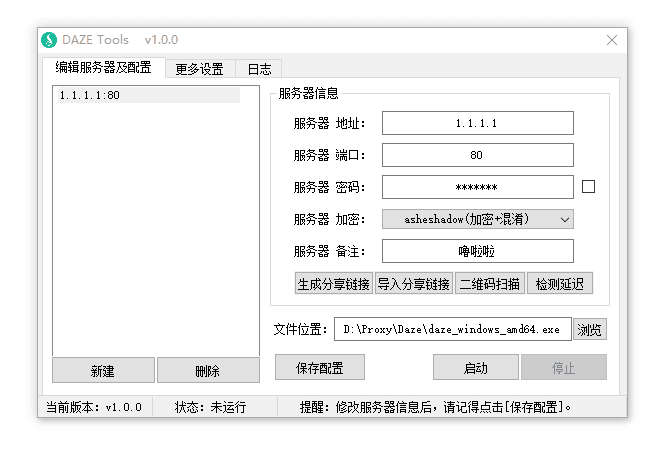Run the 检测延迟 latency test
669x450 pixels.
point(560,283)
